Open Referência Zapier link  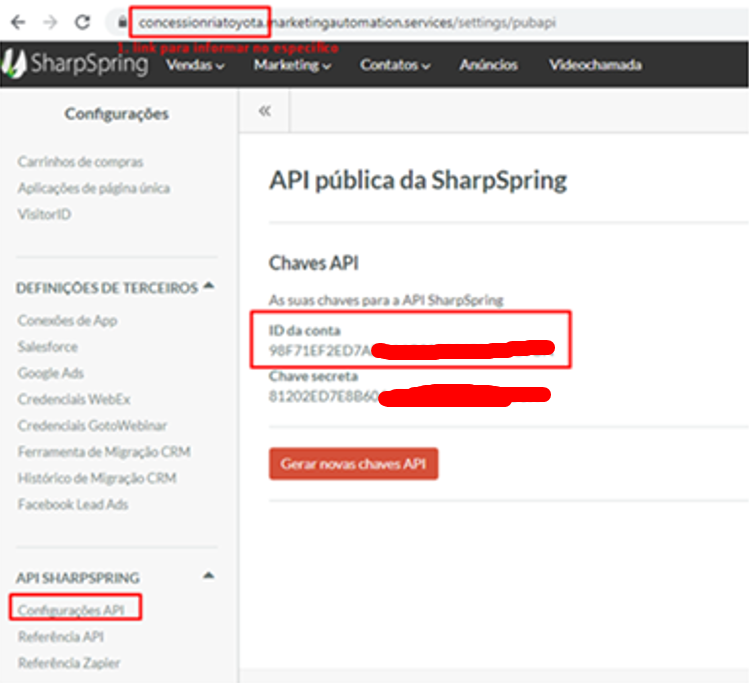coord(69,663)
